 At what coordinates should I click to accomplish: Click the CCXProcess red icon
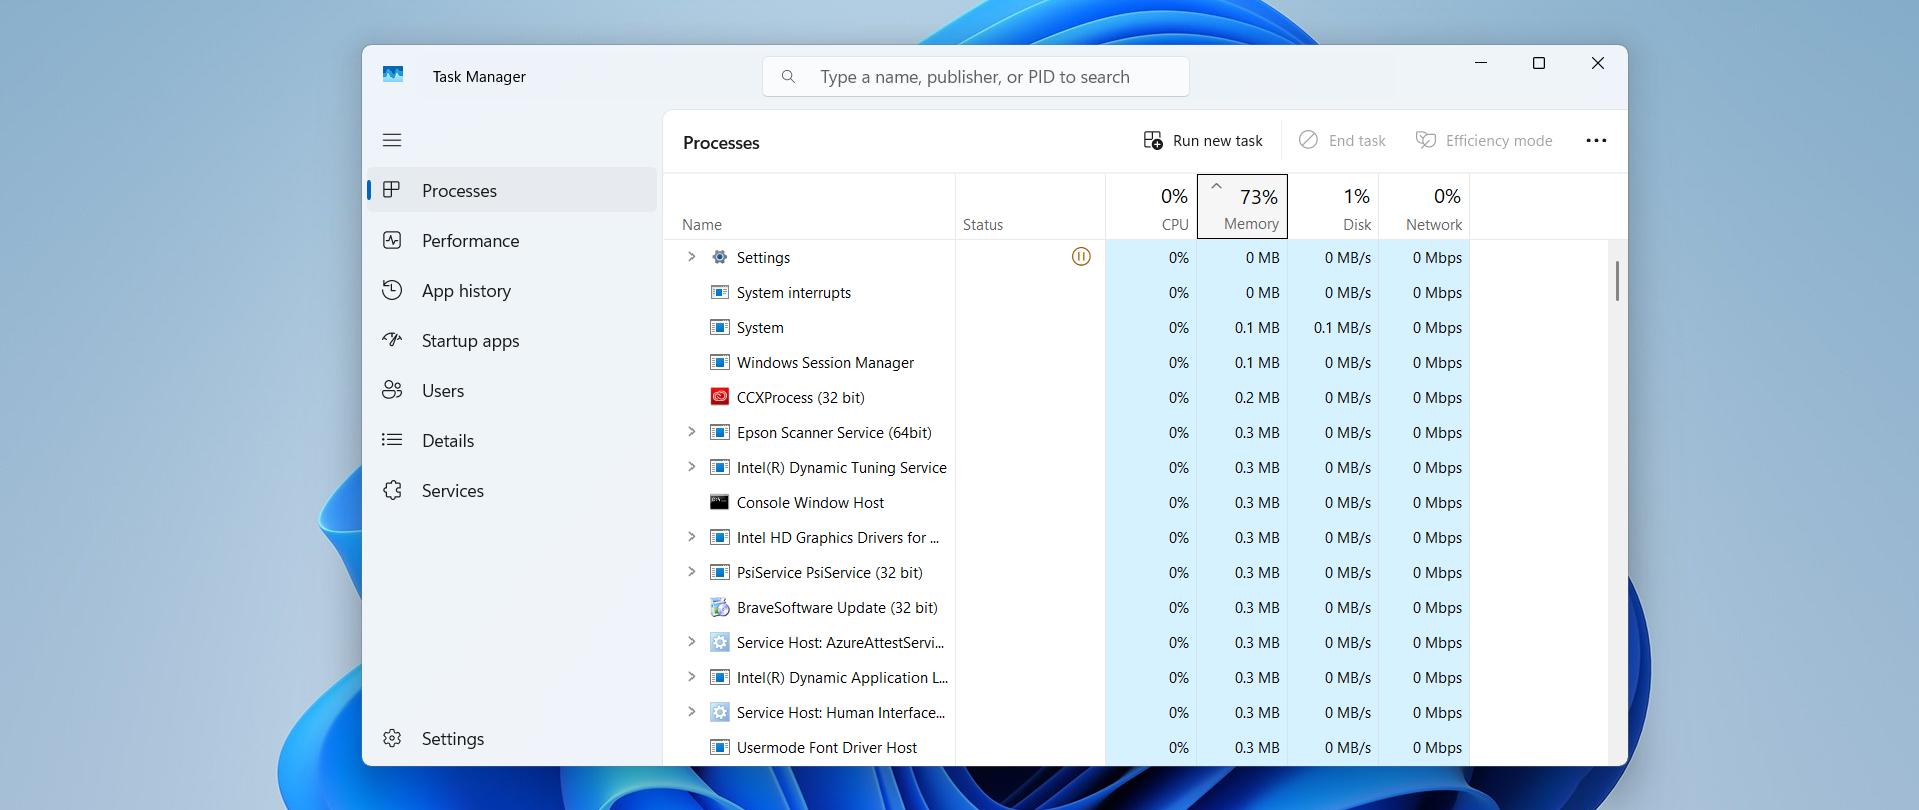click(x=719, y=397)
